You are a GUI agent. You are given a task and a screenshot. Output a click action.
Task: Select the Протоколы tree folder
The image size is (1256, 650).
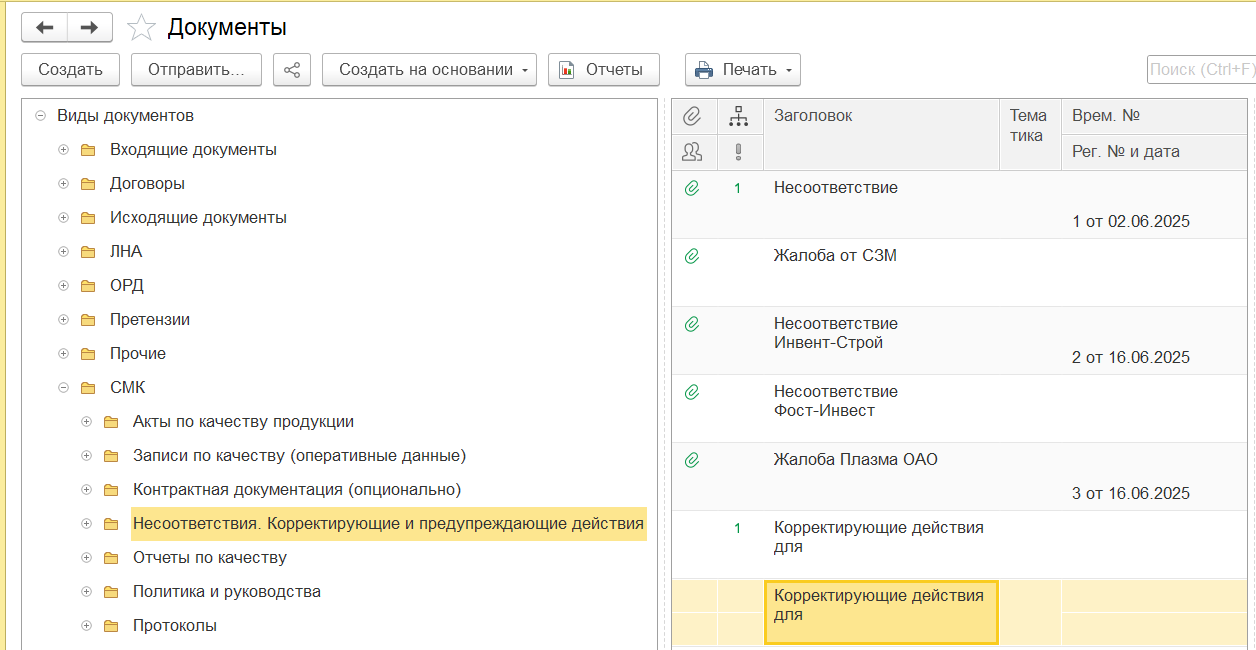174,626
